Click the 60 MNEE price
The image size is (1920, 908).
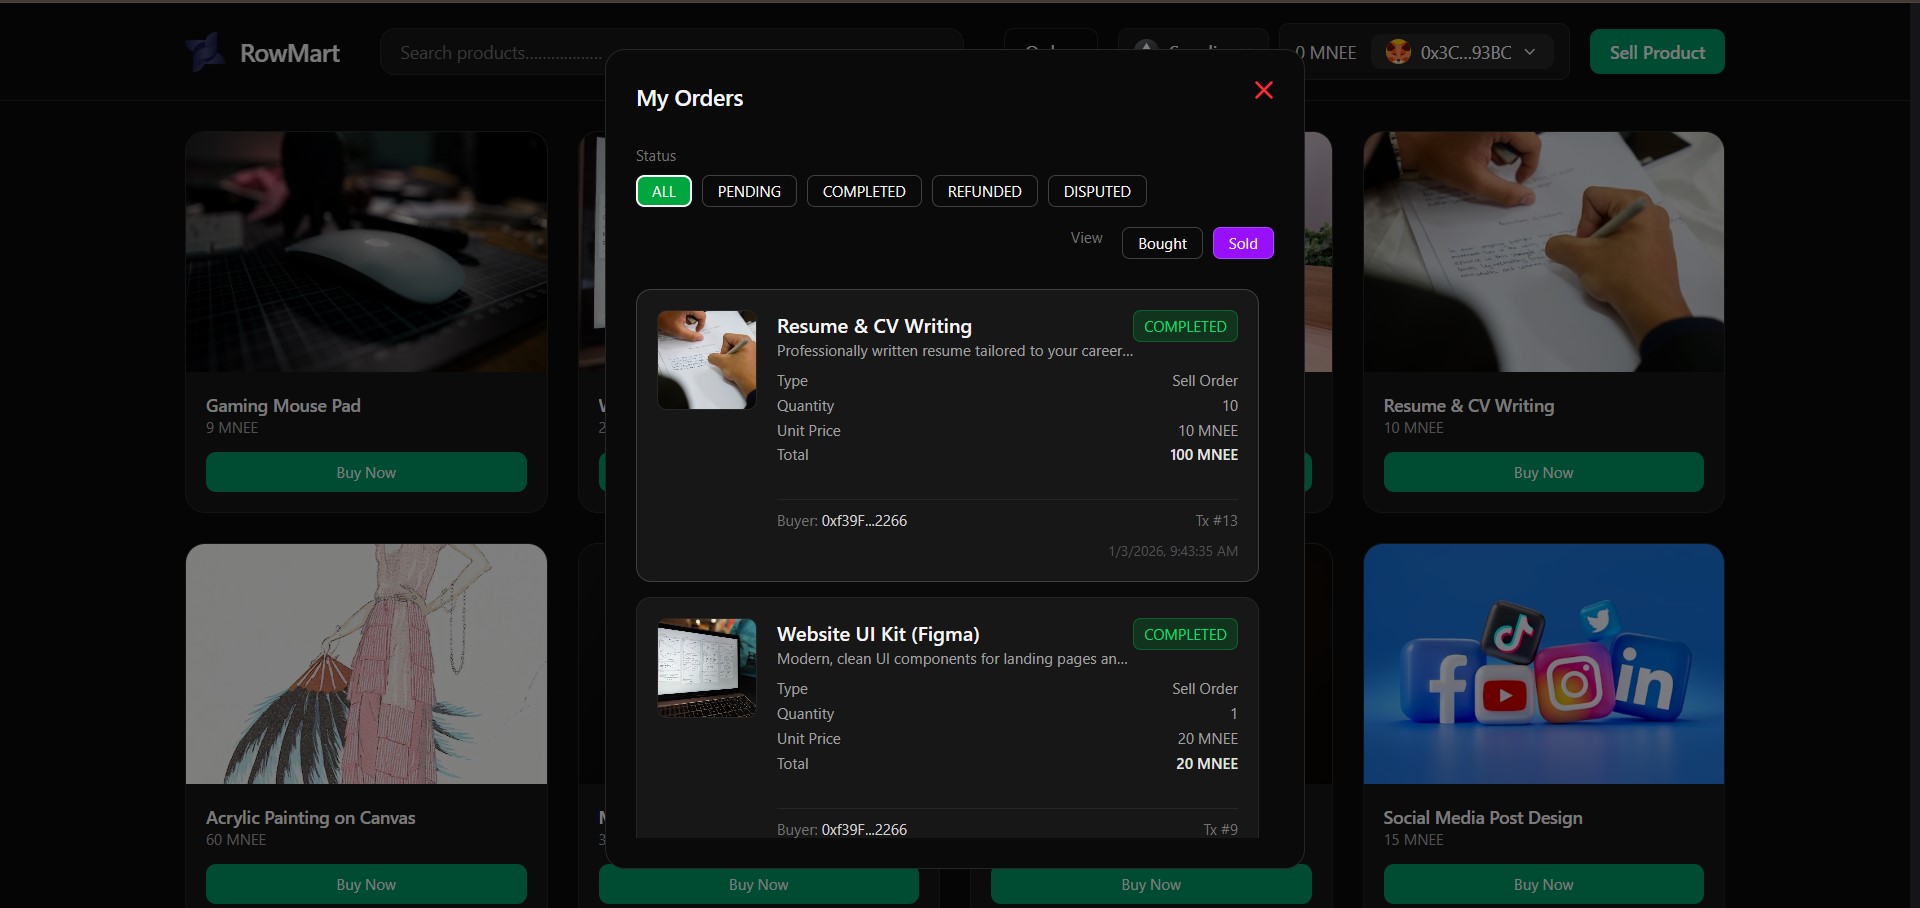(236, 840)
